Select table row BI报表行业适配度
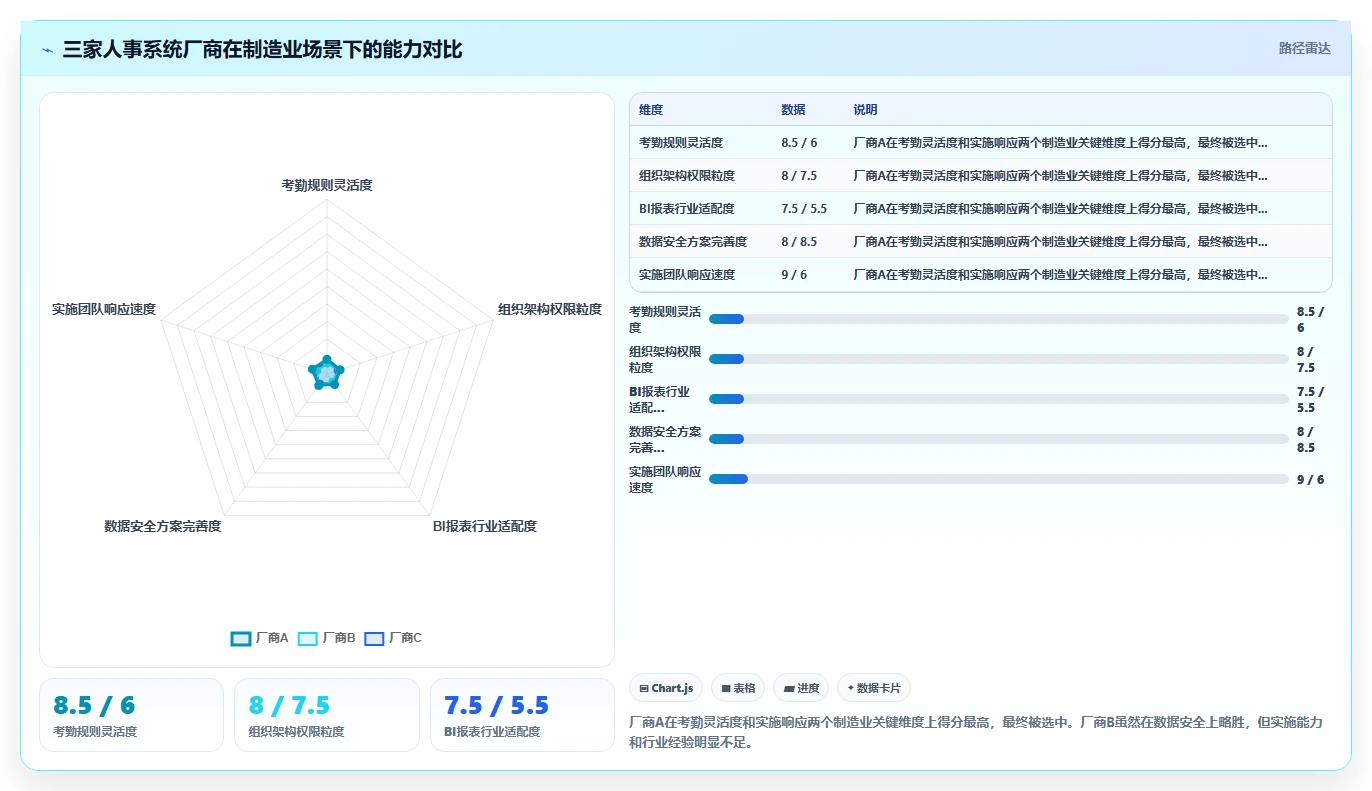1372x791 pixels. pos(981,209)
